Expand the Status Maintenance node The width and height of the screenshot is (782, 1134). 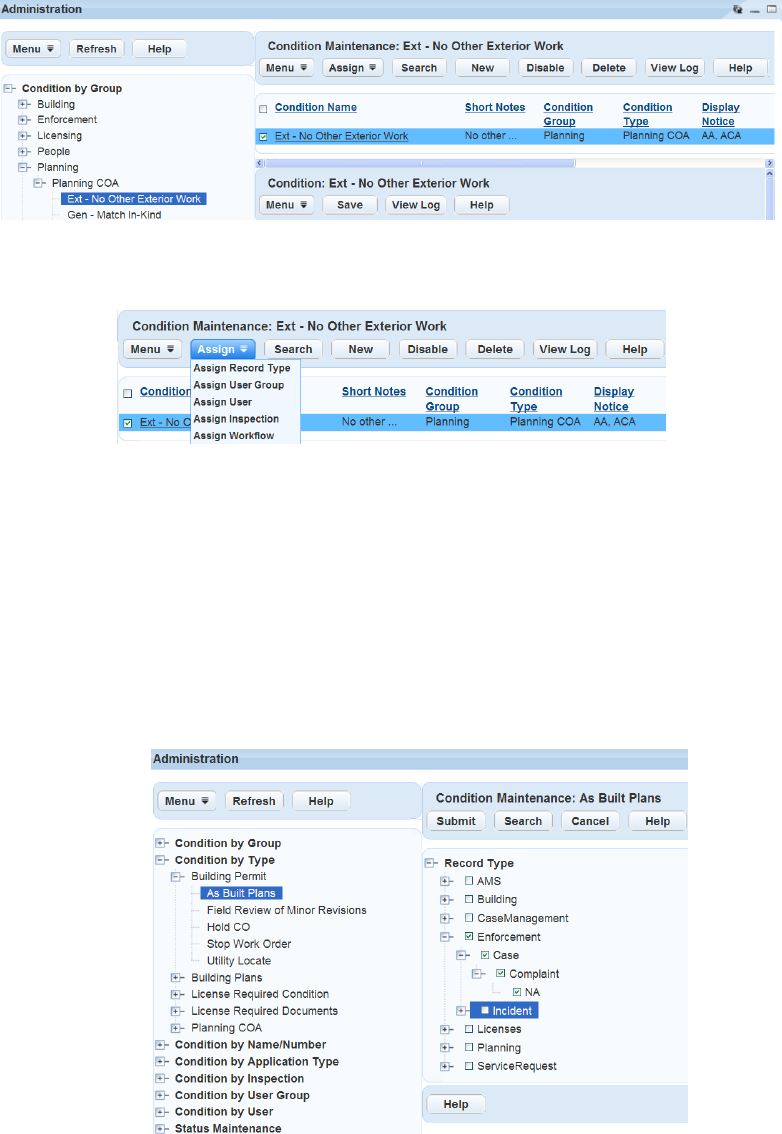pyautogui.click(x=161, y=1128)
